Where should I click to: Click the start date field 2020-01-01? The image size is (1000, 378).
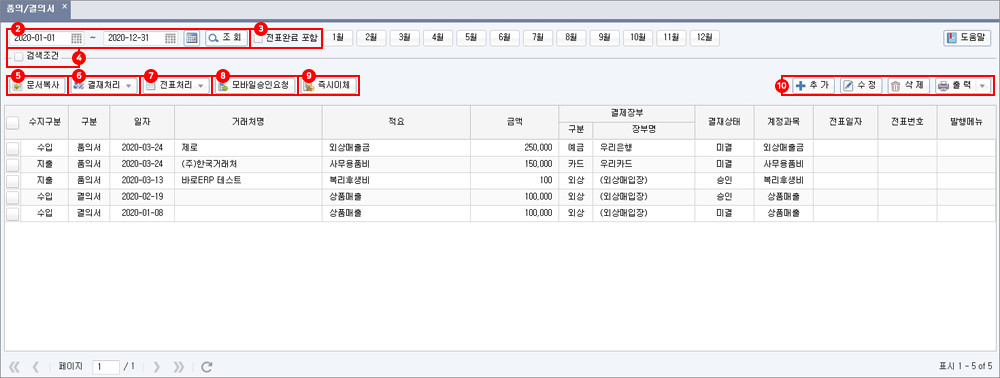pos(40,38)
